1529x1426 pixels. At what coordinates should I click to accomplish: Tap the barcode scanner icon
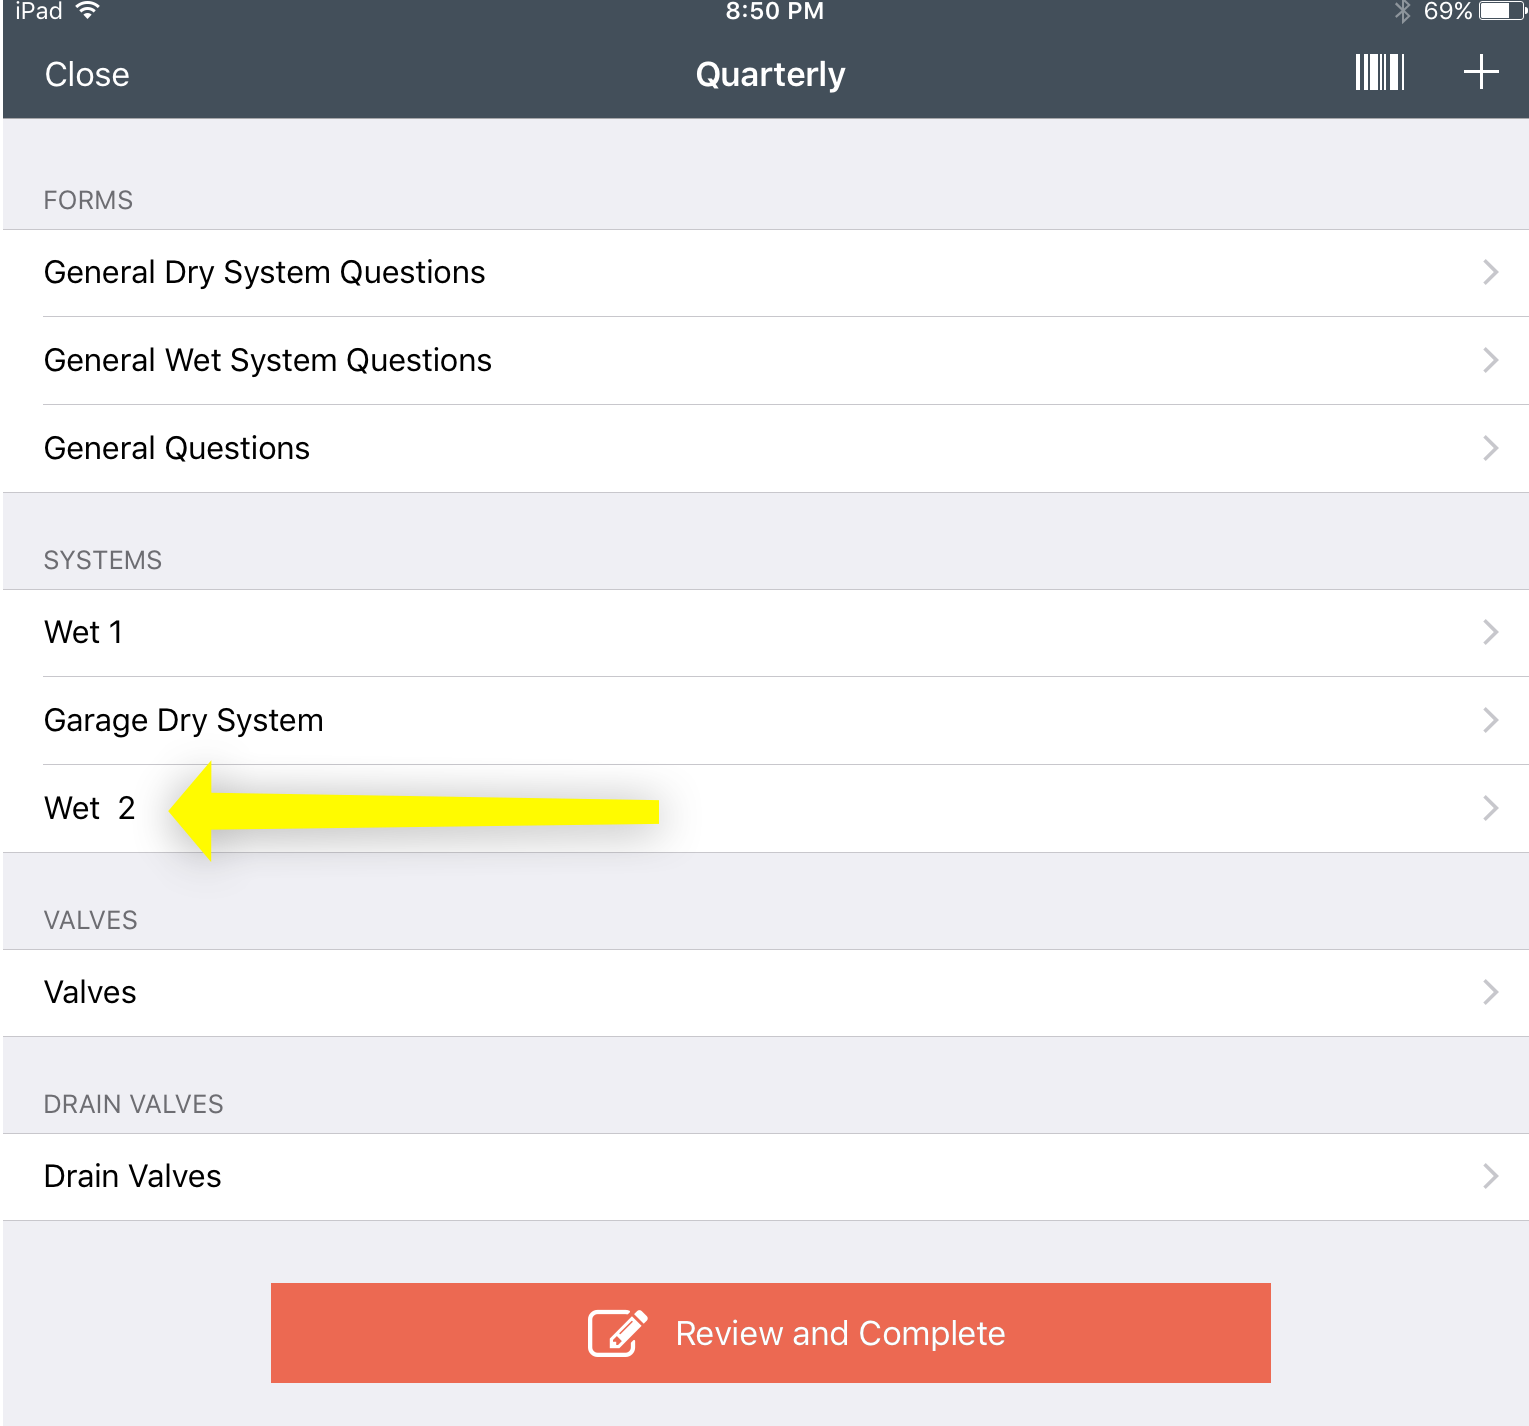(x=1380, y=72)
